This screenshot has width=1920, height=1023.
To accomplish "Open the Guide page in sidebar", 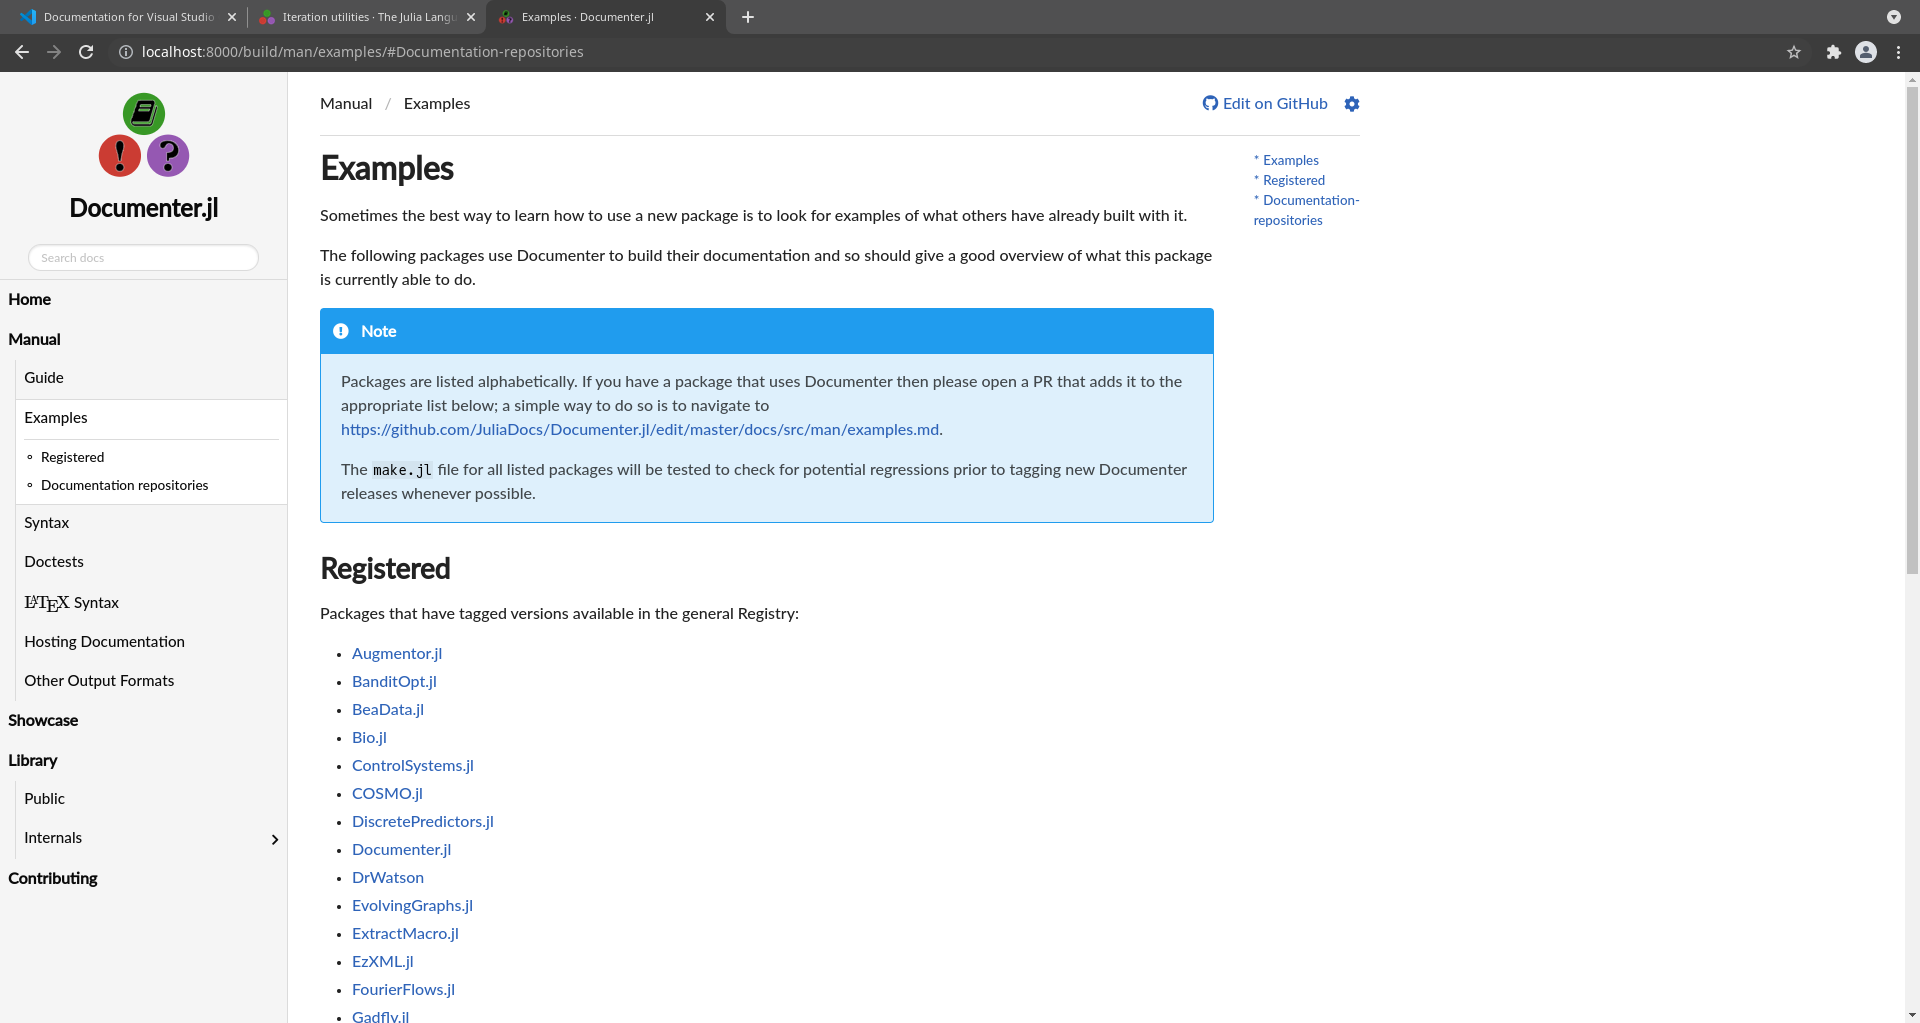I will tap(44, 378).
